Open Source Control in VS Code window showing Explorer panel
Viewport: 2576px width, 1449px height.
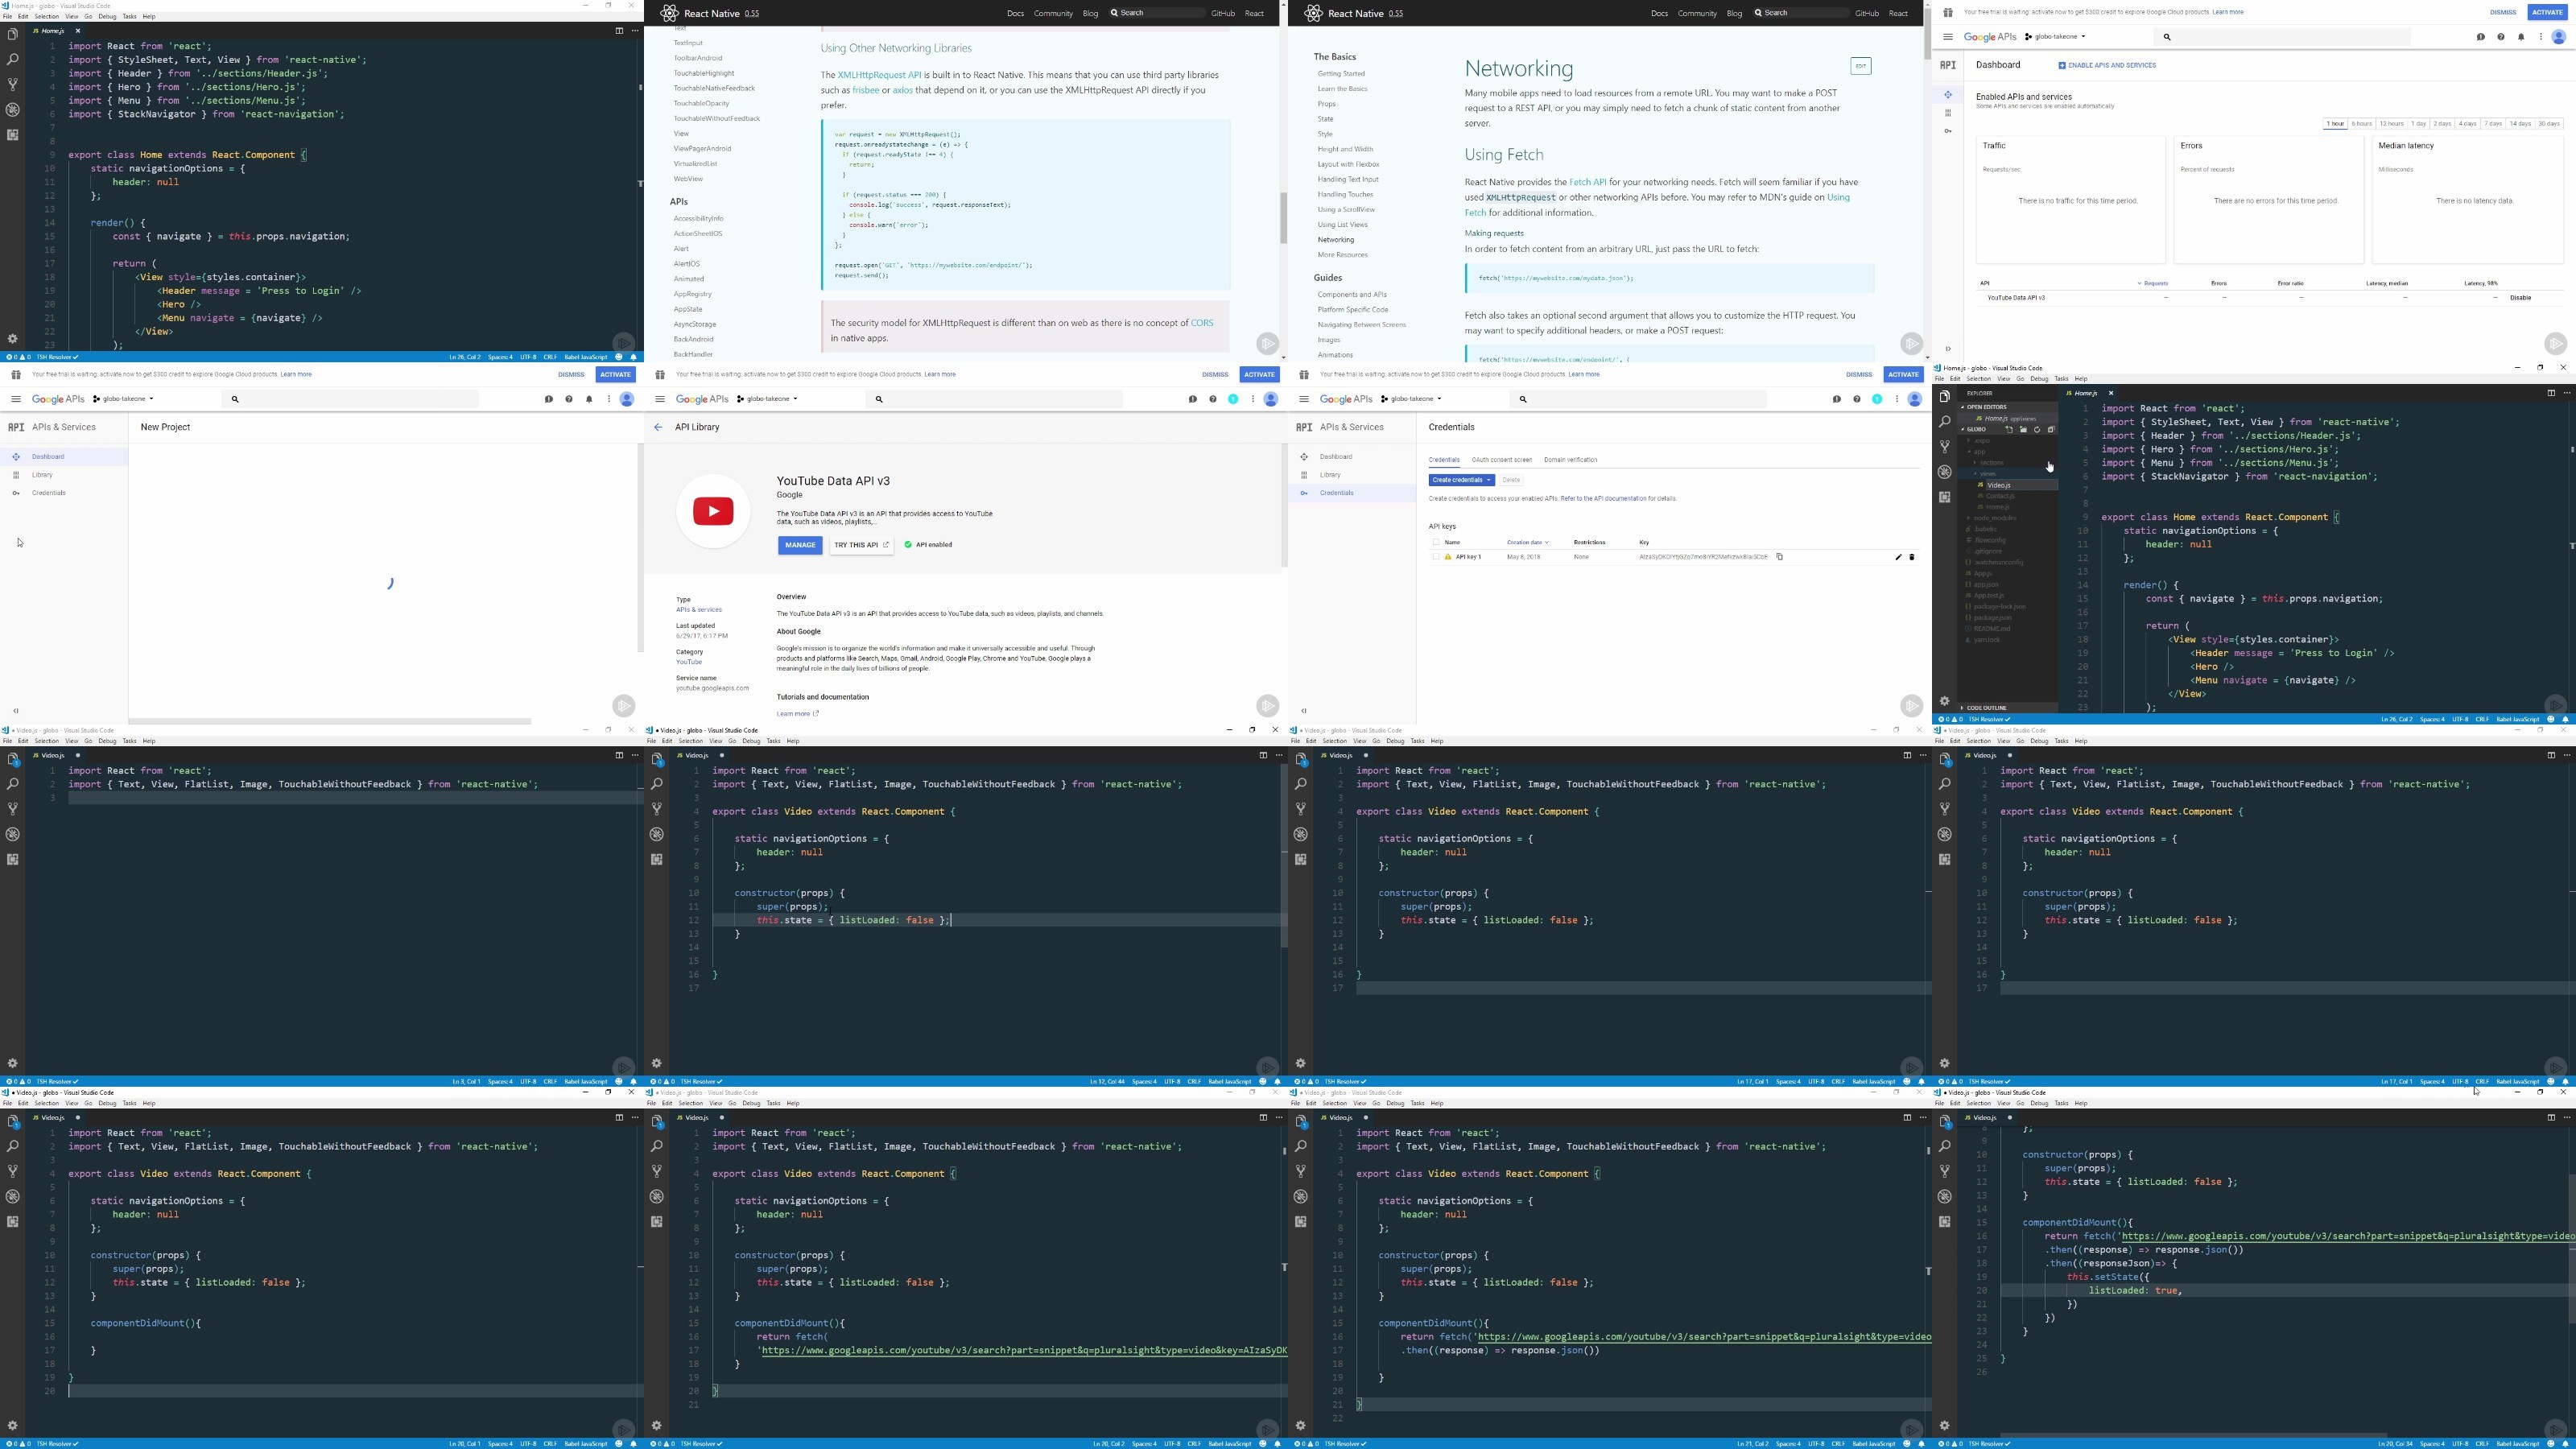pyautogui.click(x=1944, y=446)
